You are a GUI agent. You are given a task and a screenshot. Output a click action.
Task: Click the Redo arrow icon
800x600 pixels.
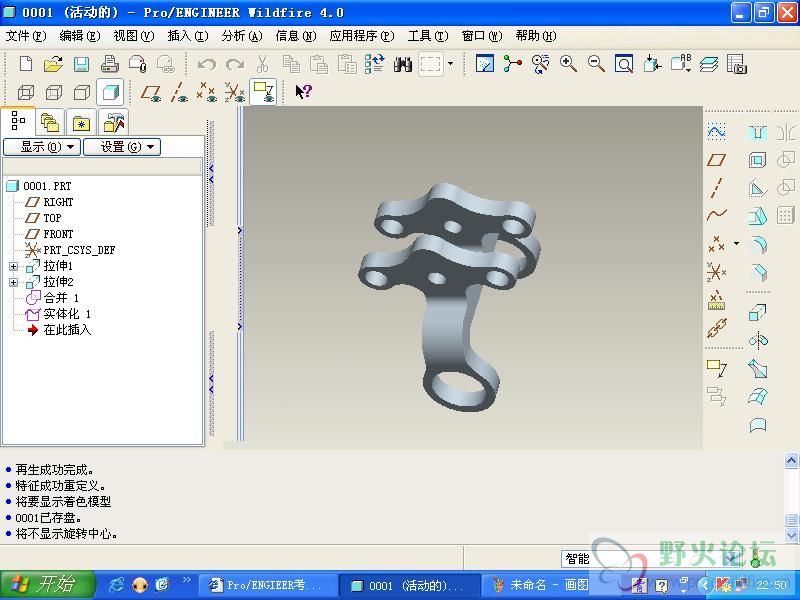point(235,64)
